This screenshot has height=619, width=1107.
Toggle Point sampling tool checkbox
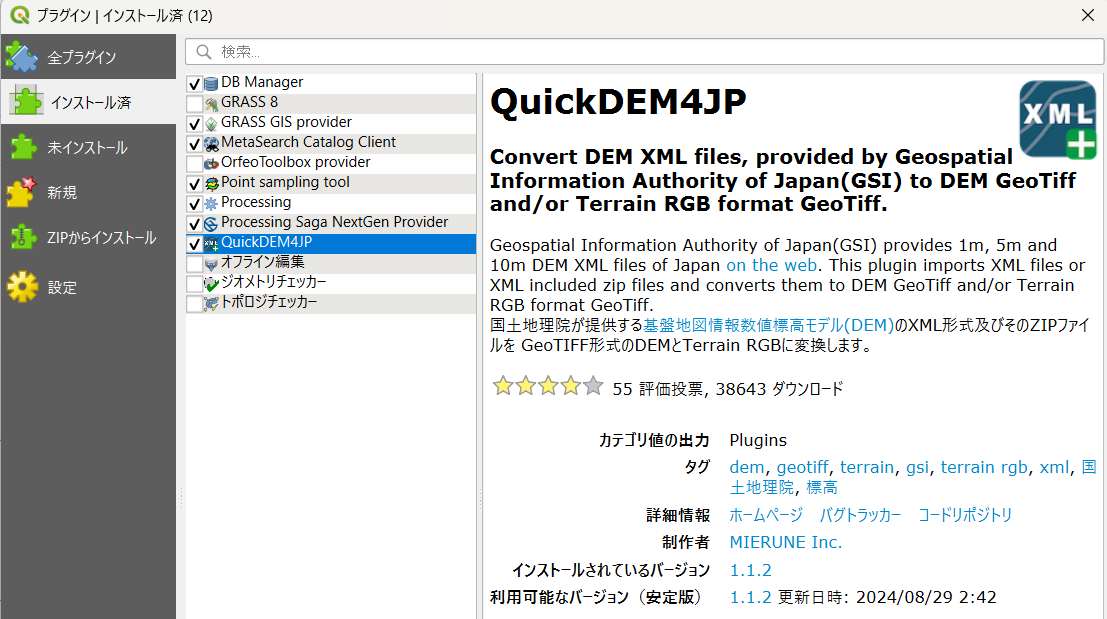click(x=195, y=184)
